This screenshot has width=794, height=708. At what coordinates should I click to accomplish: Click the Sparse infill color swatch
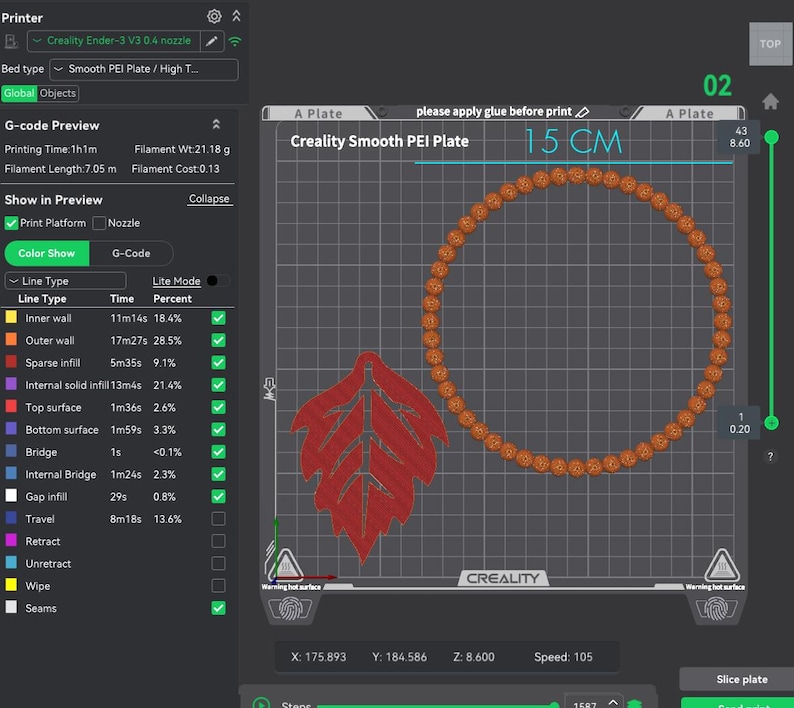11,362
